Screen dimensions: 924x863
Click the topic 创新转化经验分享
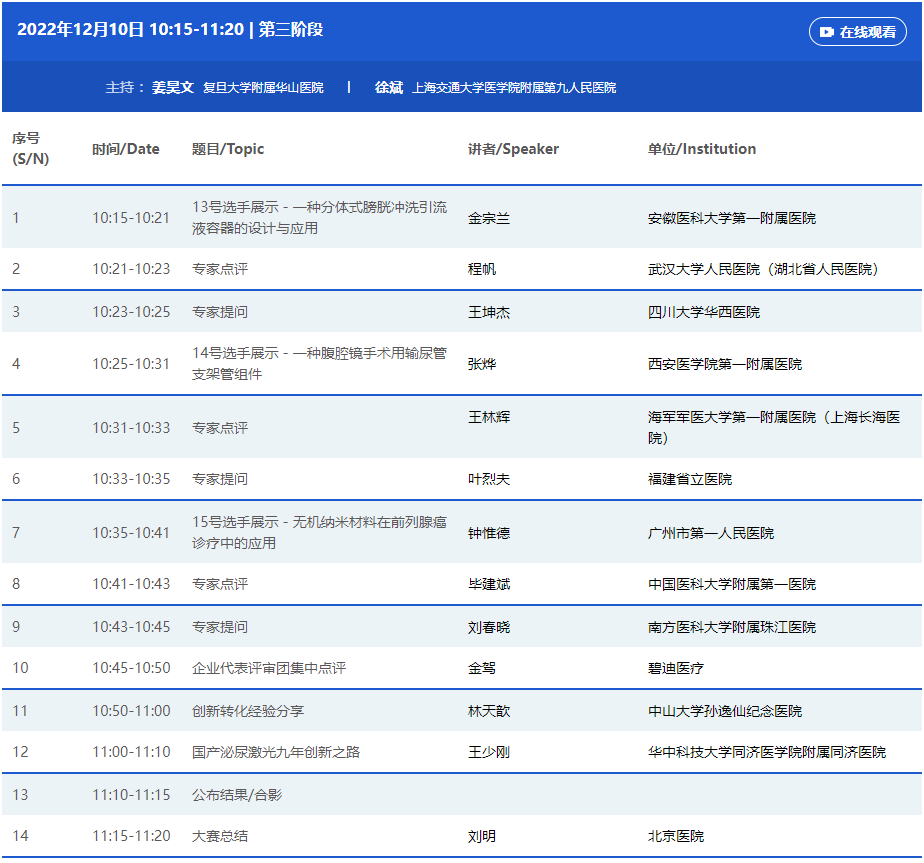coord(248,711)
